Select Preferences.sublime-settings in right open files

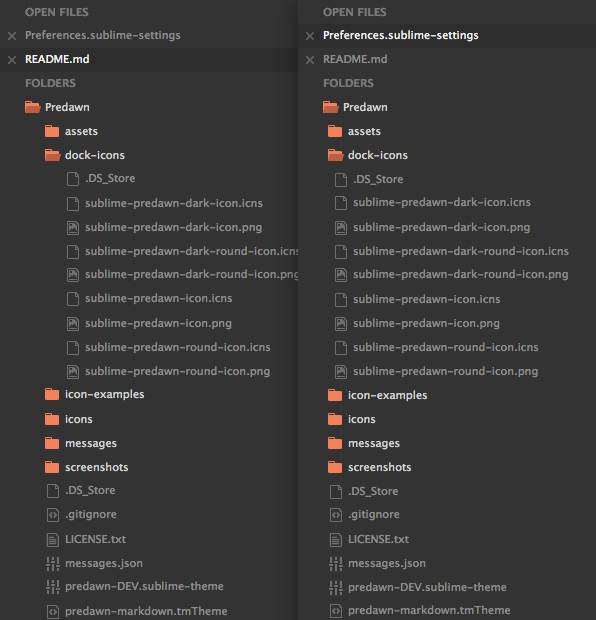401,36
